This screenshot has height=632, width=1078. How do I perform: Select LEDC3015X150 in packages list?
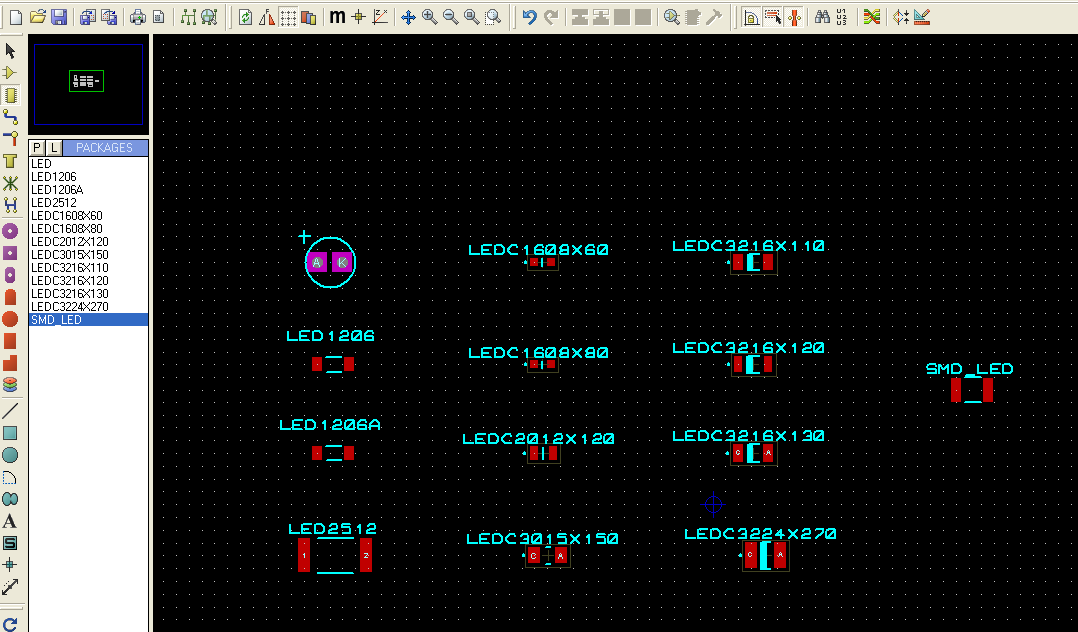coord(88,255)
